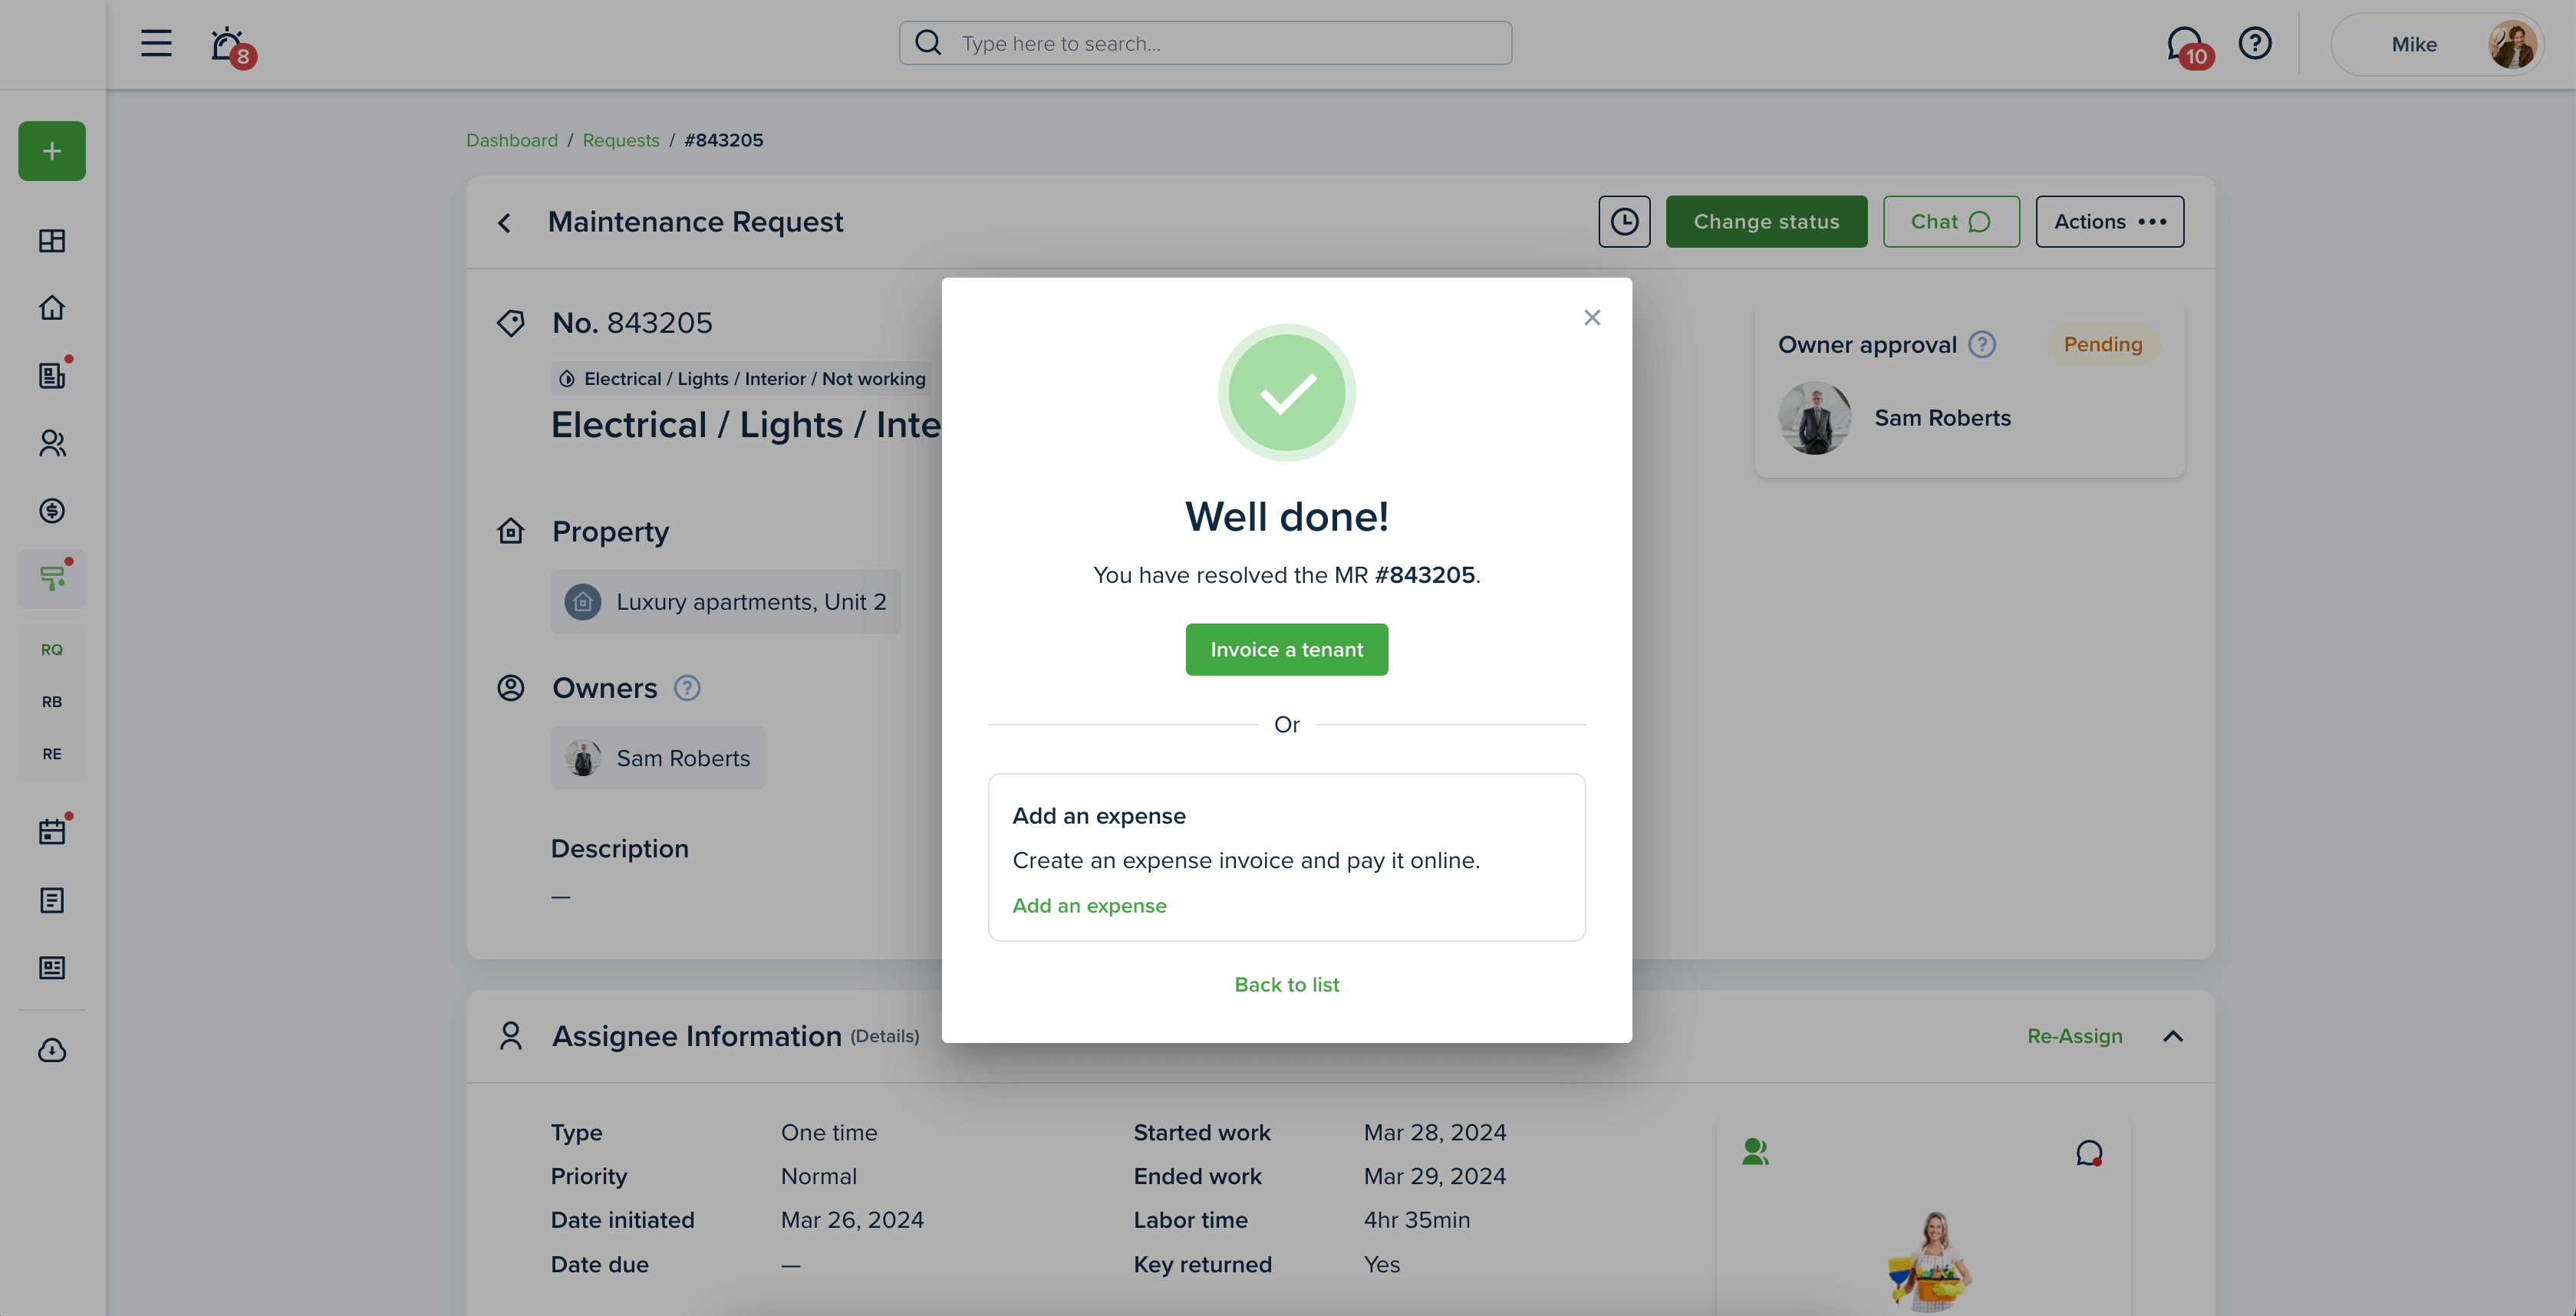Select the RB sidebar tab
2576x1316 pixels.
pyautogui.click(x=52, y=702)
